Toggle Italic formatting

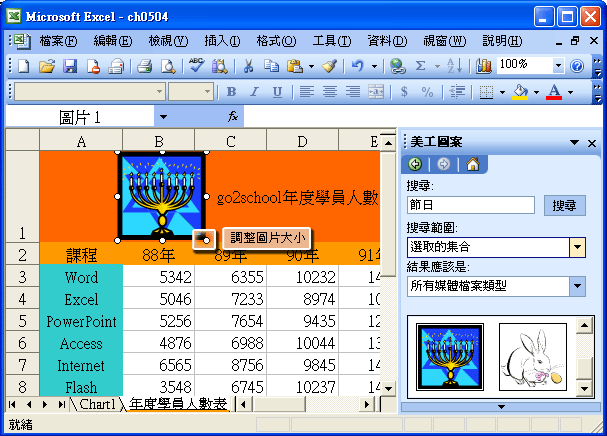coord(254,92)
